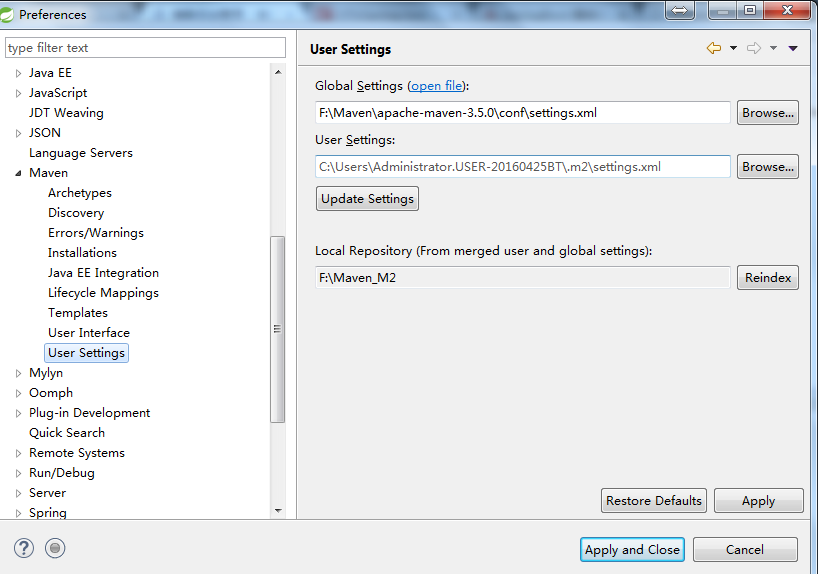Click the Mylyn label
Image resolution: width=818 pixels, height=574 pixels.
[46, 373]
